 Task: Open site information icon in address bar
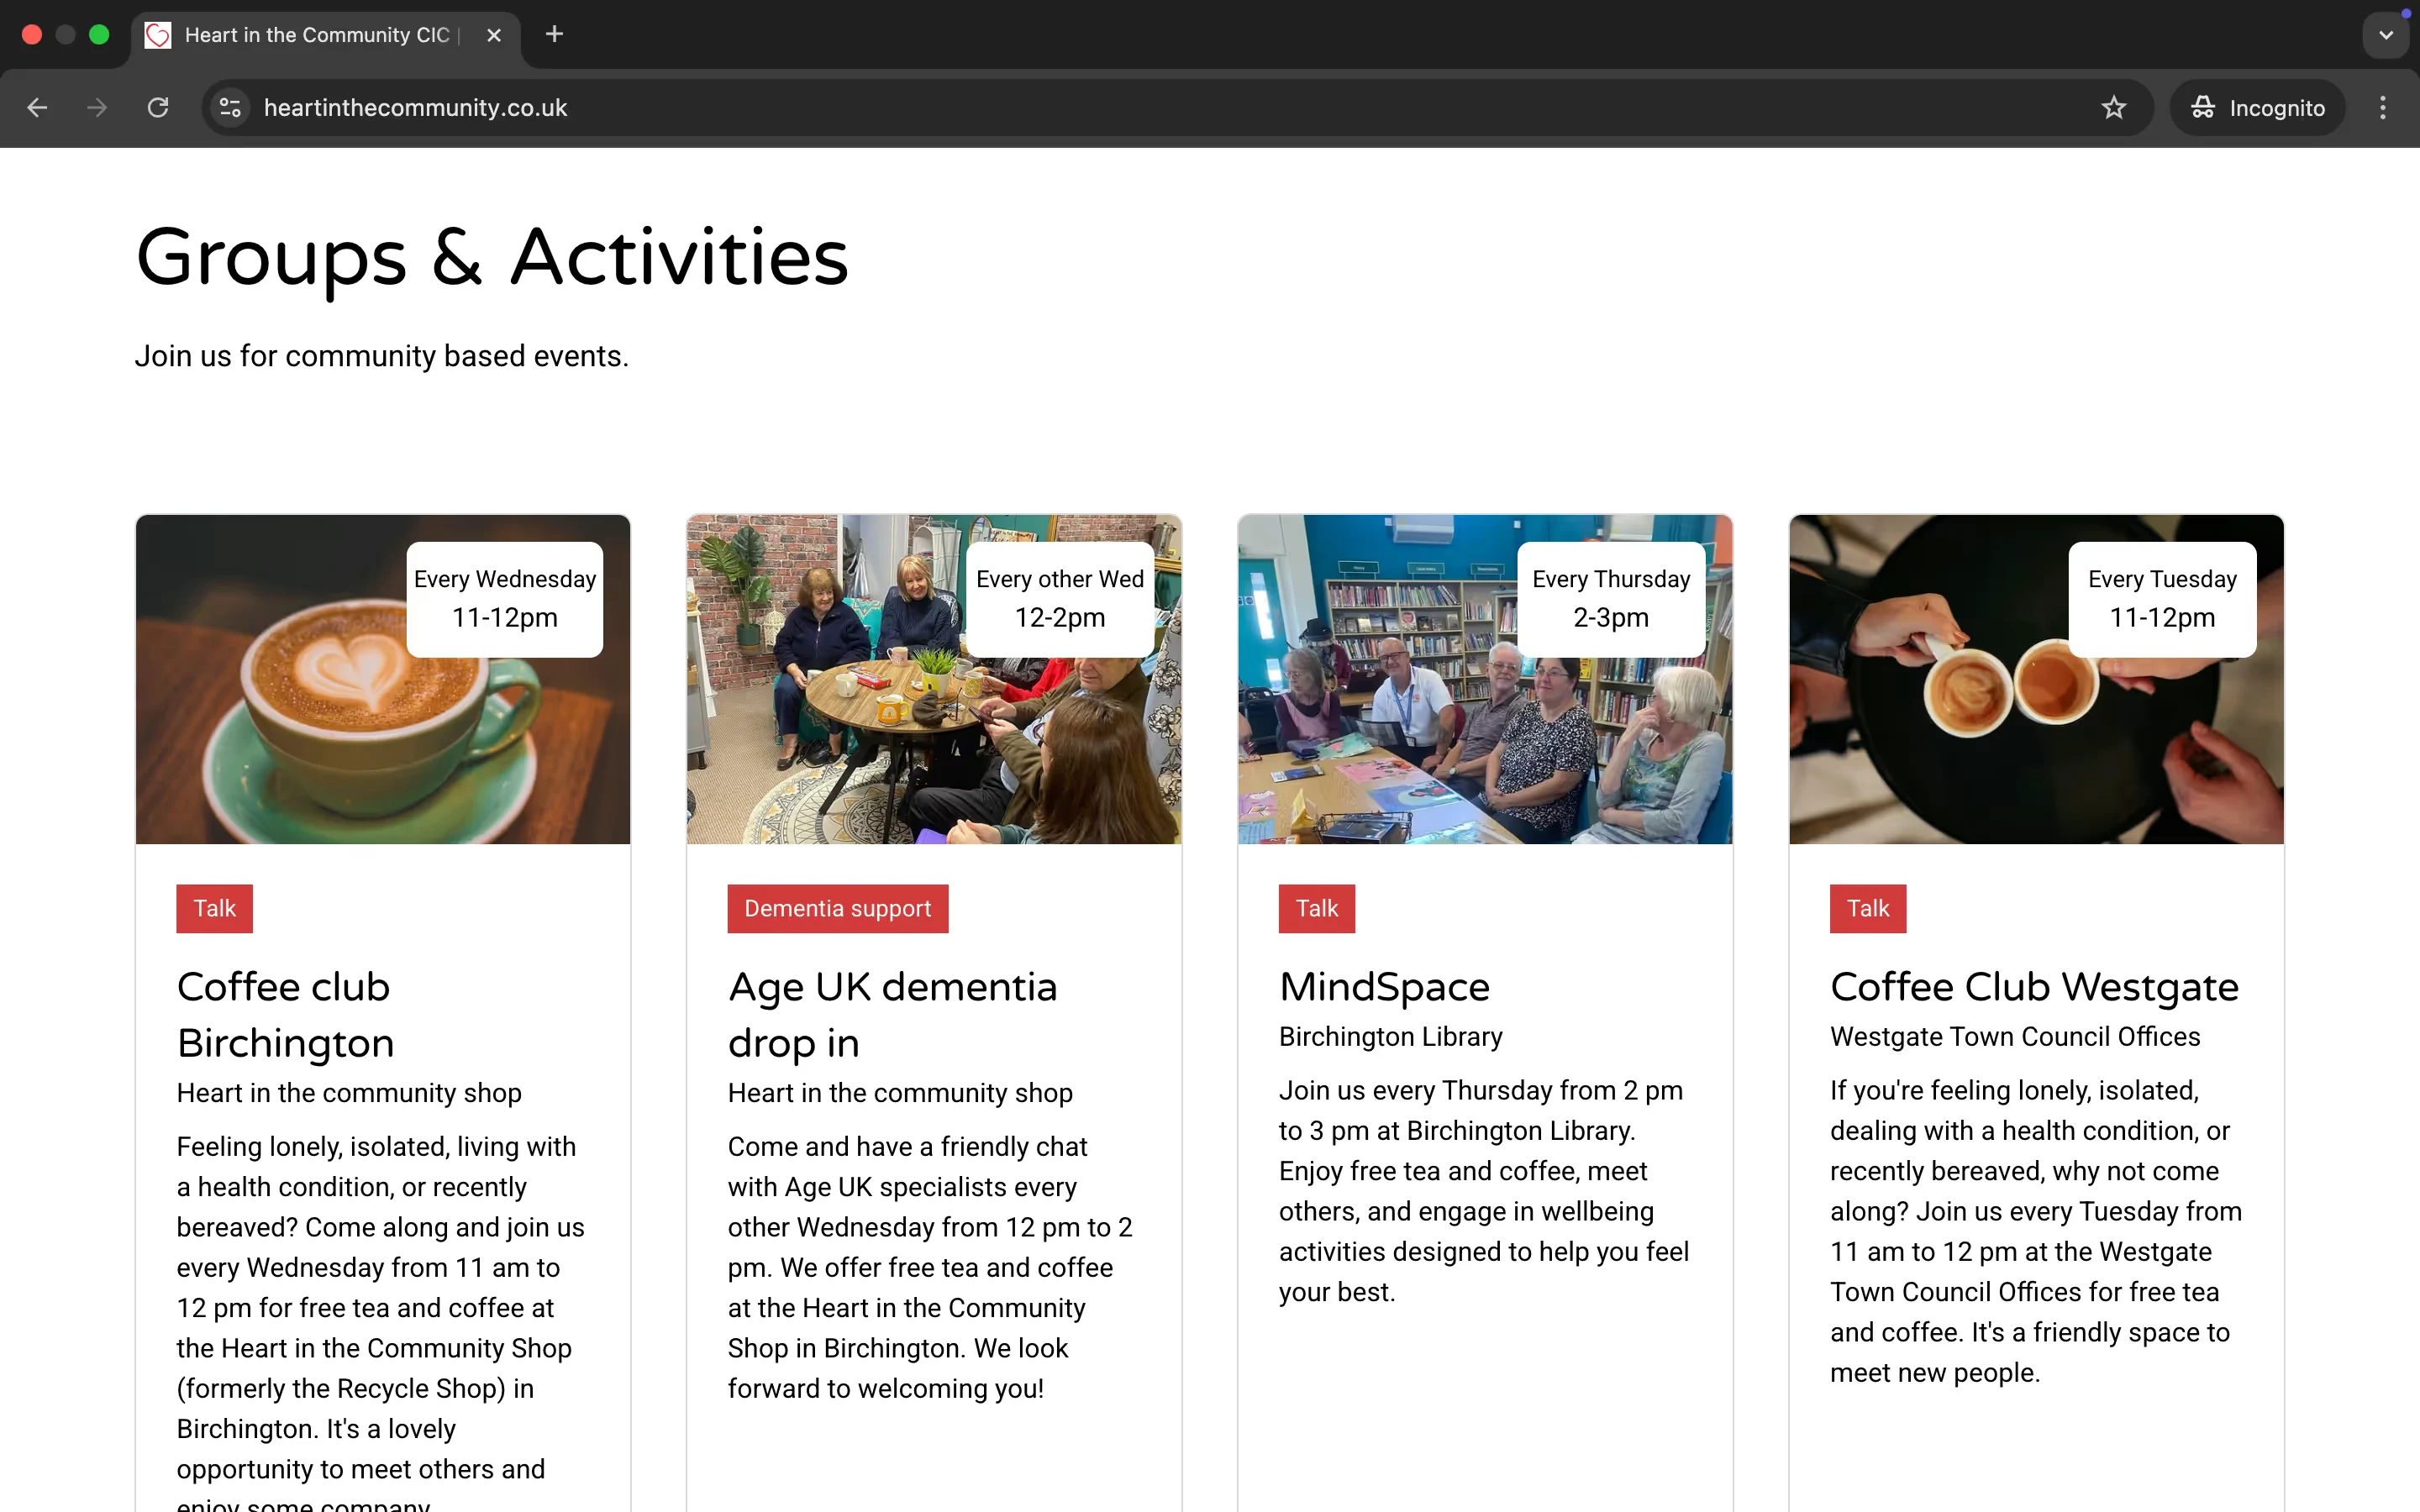[230, 108]
